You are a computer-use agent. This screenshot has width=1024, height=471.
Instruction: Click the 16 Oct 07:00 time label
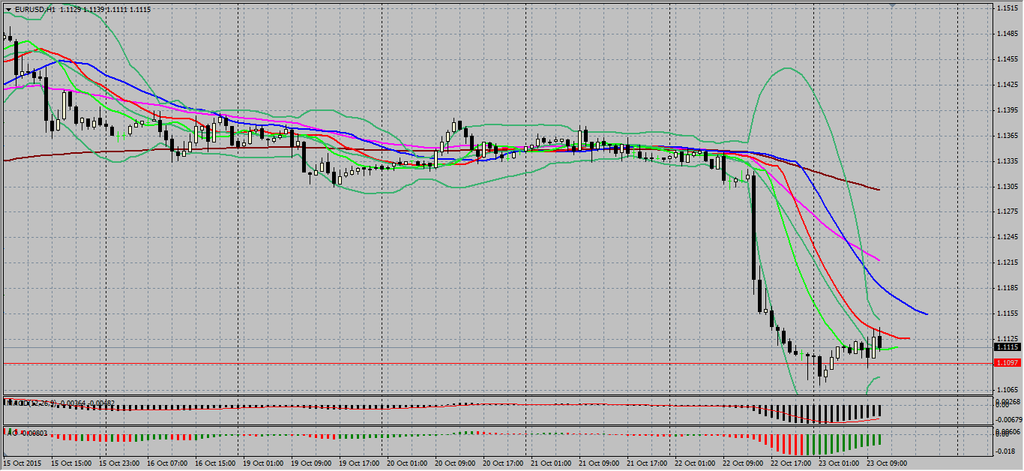click(x=166, y=463)
